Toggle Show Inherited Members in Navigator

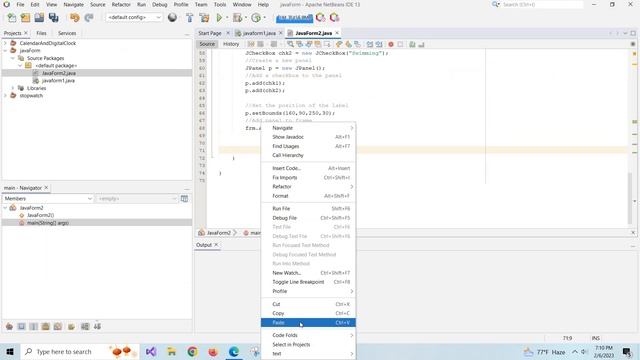9,327
